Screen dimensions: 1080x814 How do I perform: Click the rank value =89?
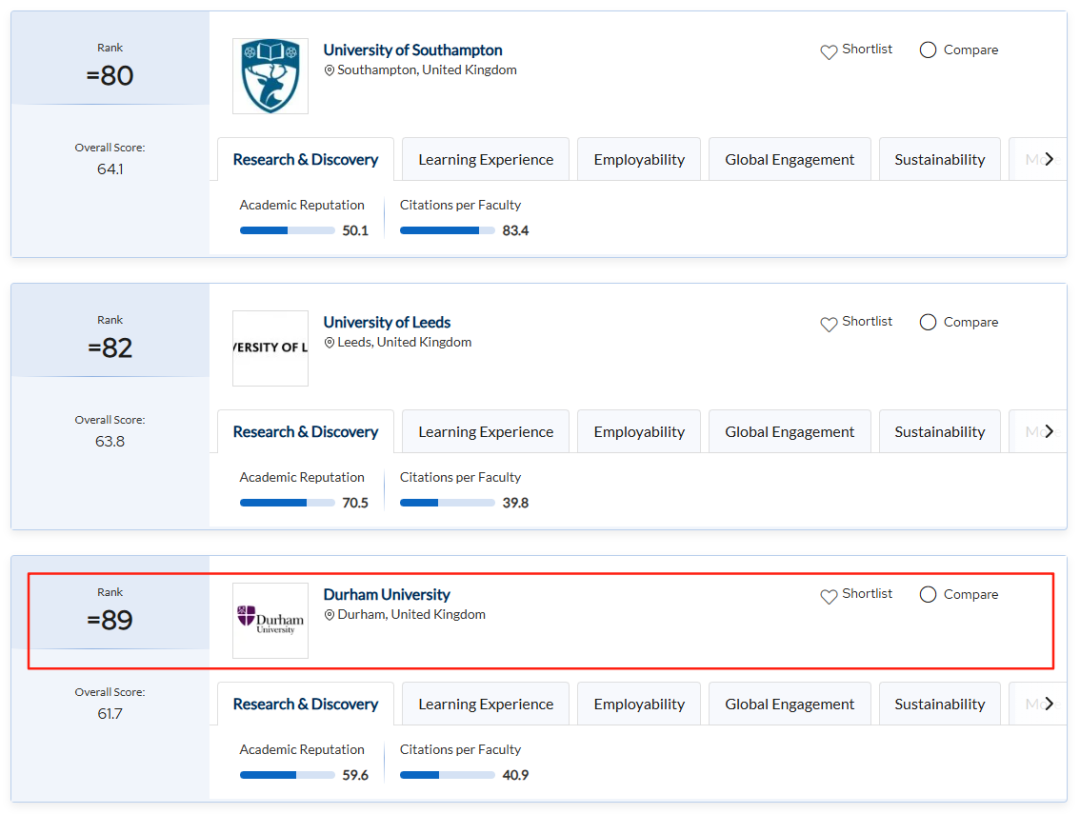pyautogui.click(x=110, y=619)
